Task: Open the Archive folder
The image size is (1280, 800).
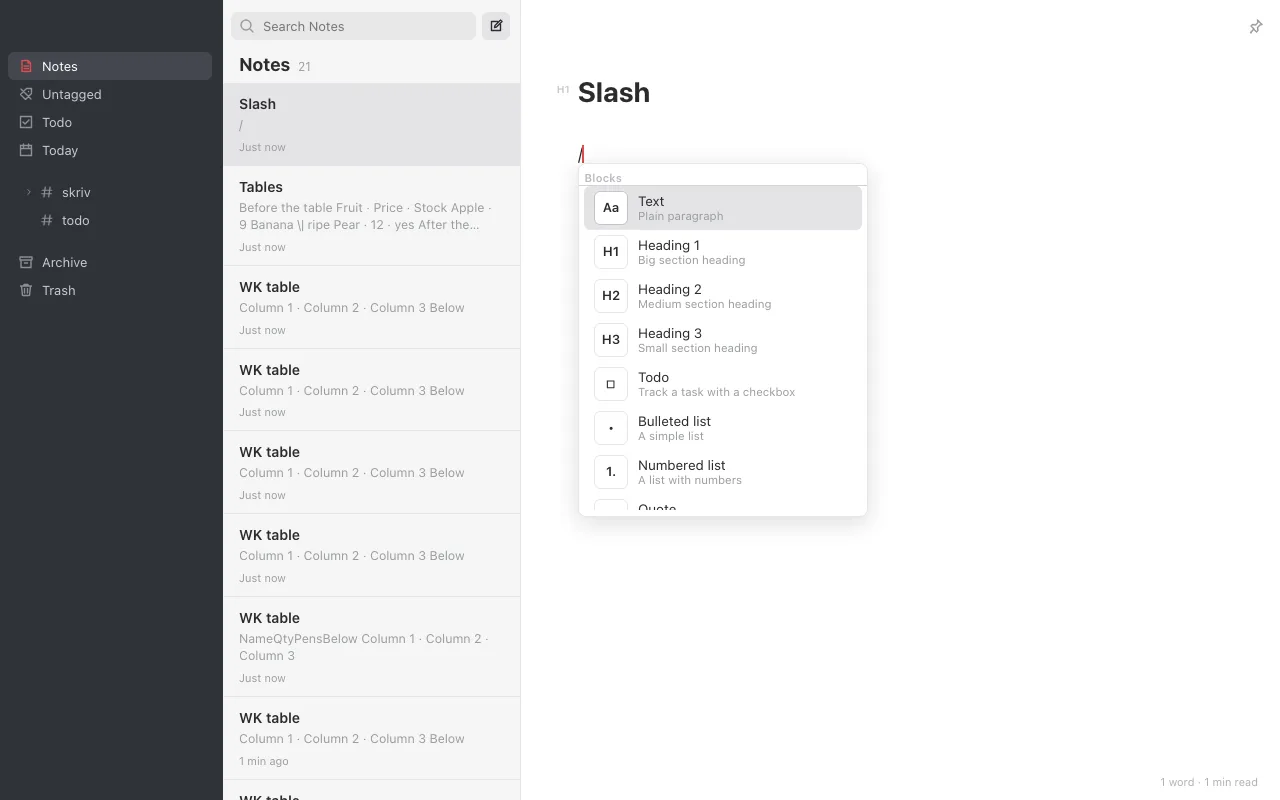Action: click(x=110, y=262)
